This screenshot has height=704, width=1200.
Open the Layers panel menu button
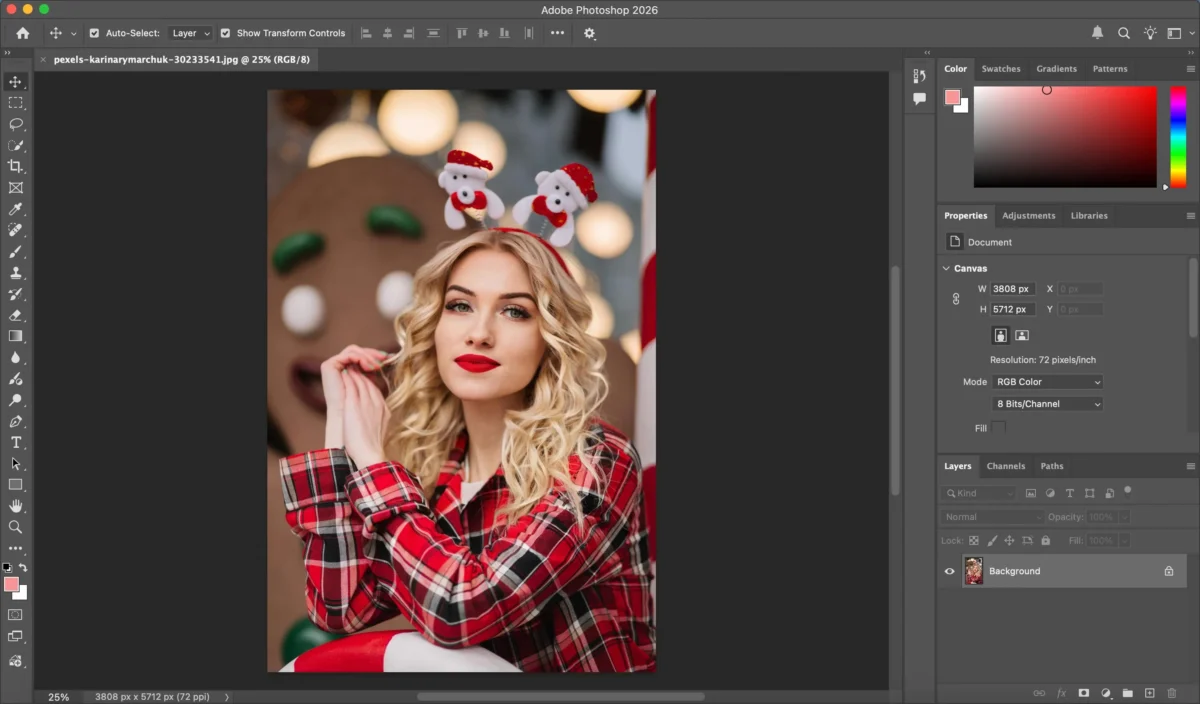1190,466
